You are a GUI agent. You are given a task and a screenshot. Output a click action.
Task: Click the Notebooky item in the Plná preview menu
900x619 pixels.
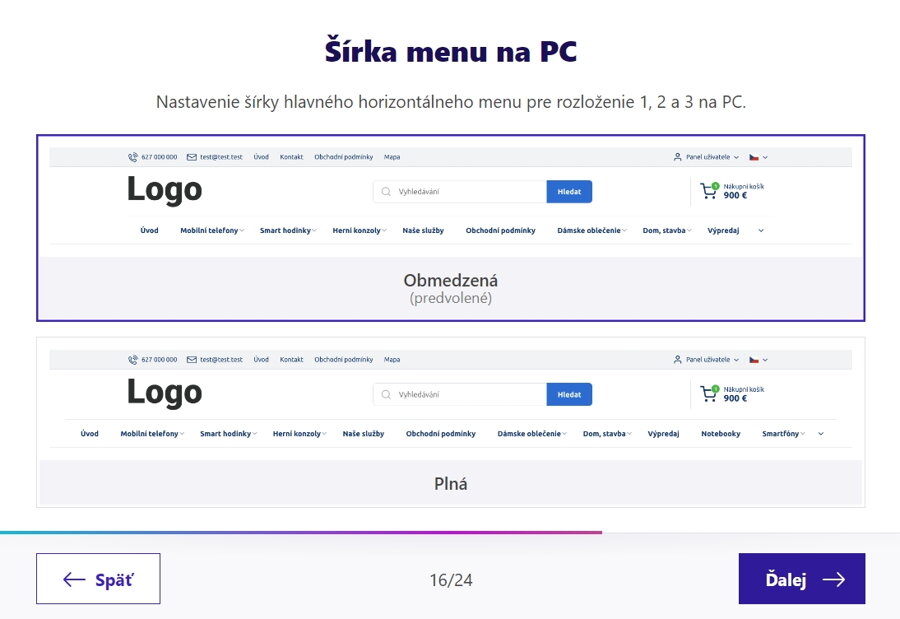(x=721, y=434)
